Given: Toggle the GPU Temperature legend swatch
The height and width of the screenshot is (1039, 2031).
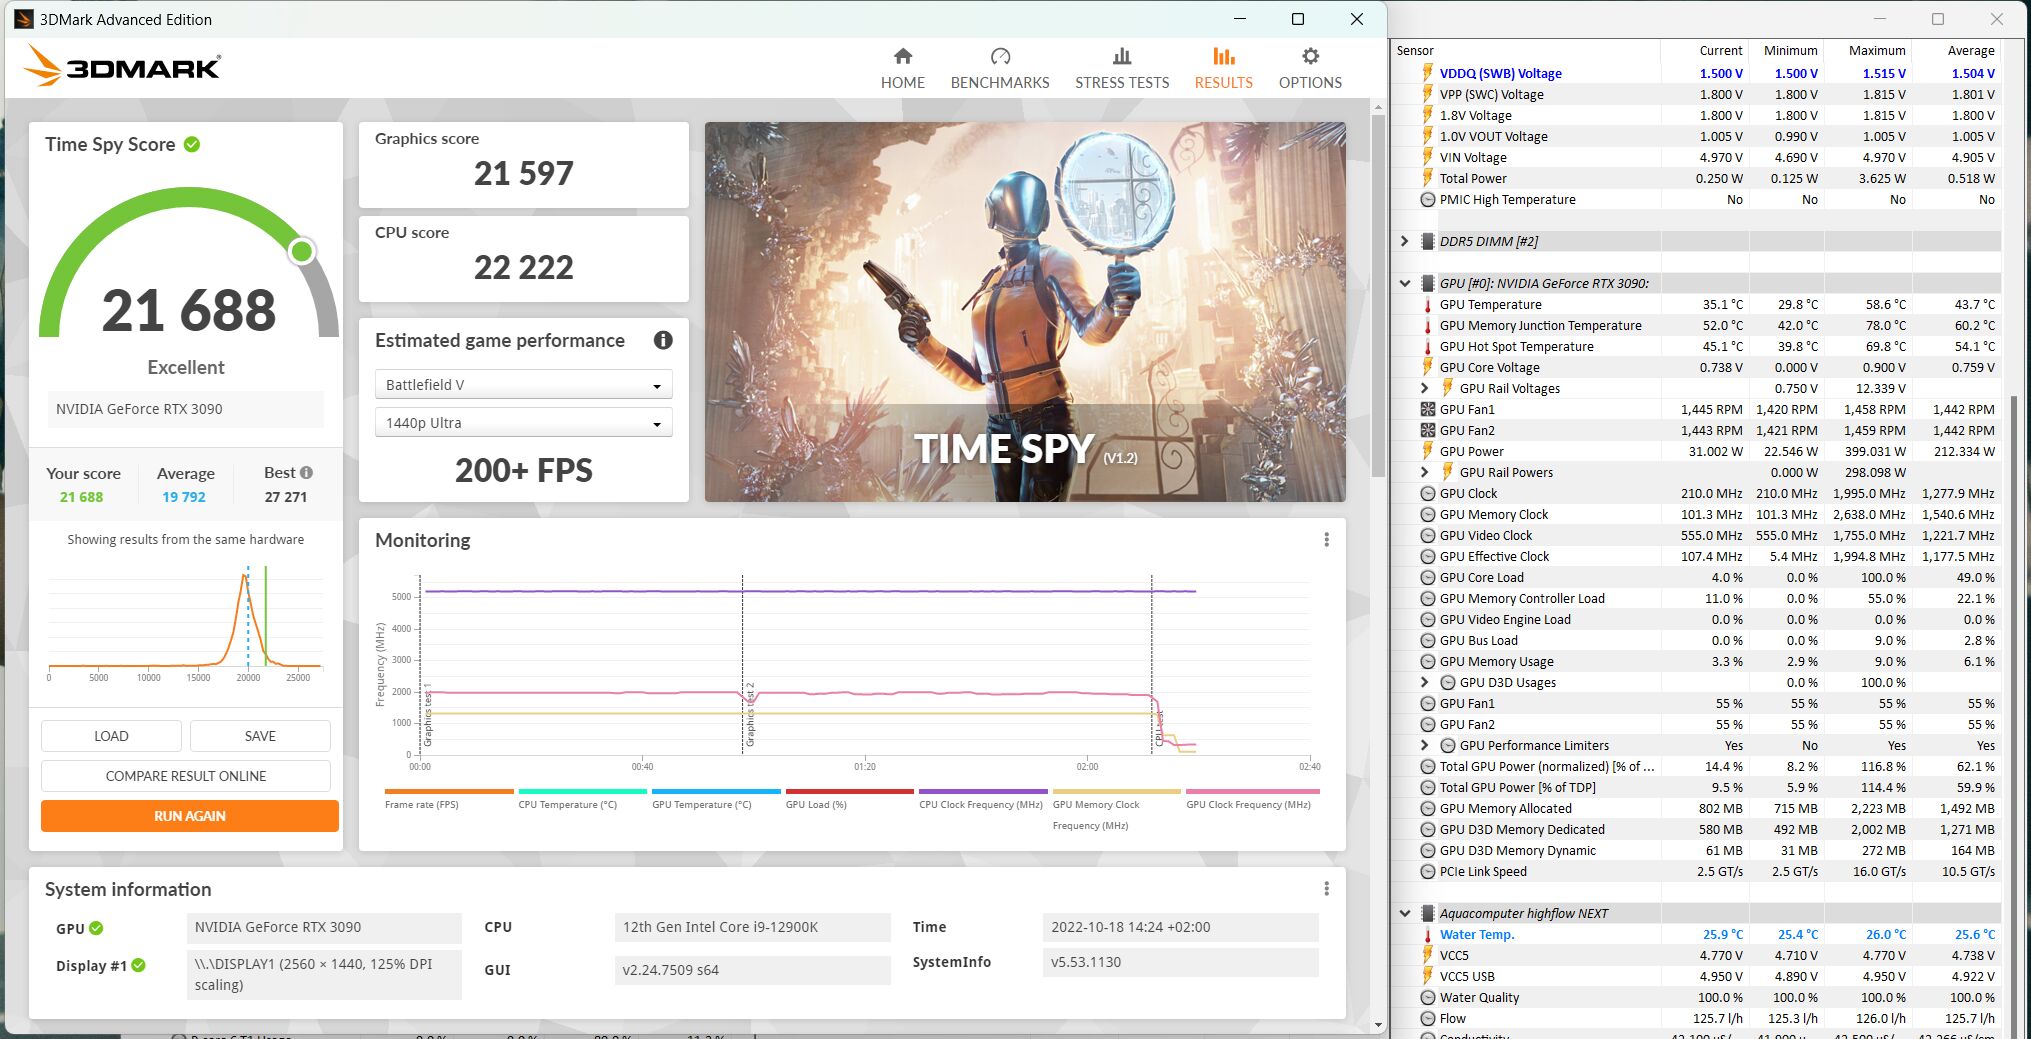Looking at the screenshot, I should click(716, 791).
